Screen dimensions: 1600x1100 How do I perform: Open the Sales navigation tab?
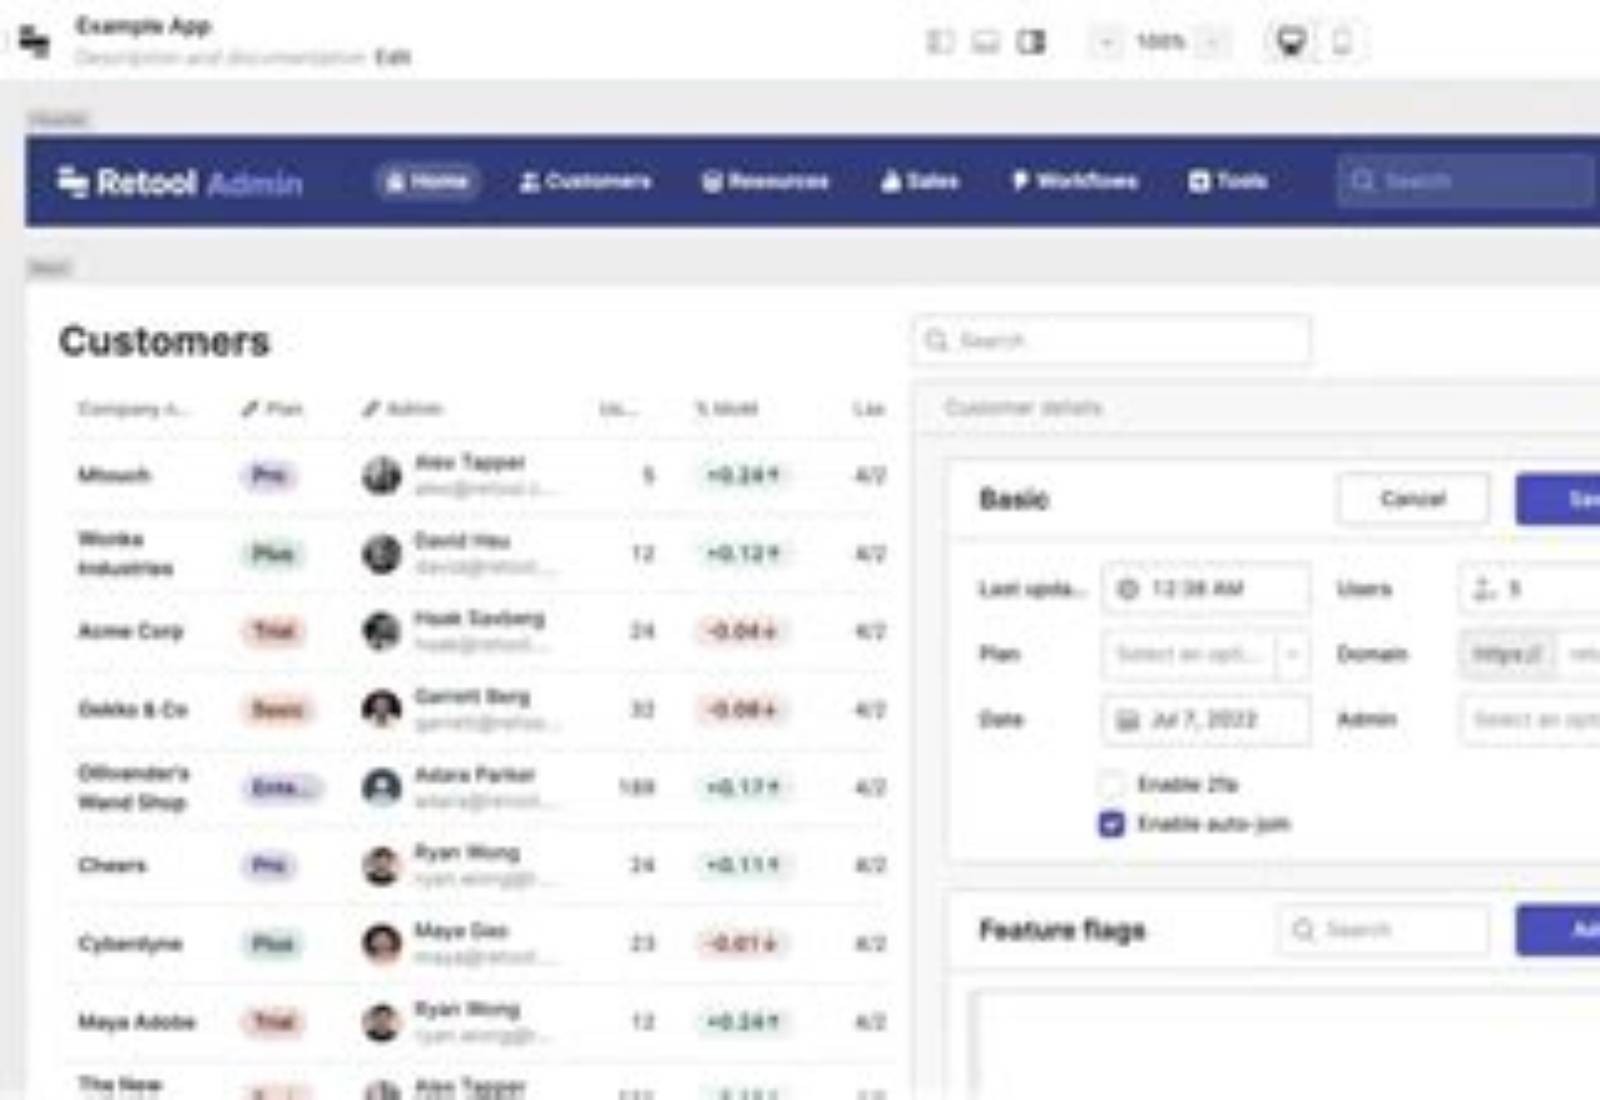(x=920, y=181)
